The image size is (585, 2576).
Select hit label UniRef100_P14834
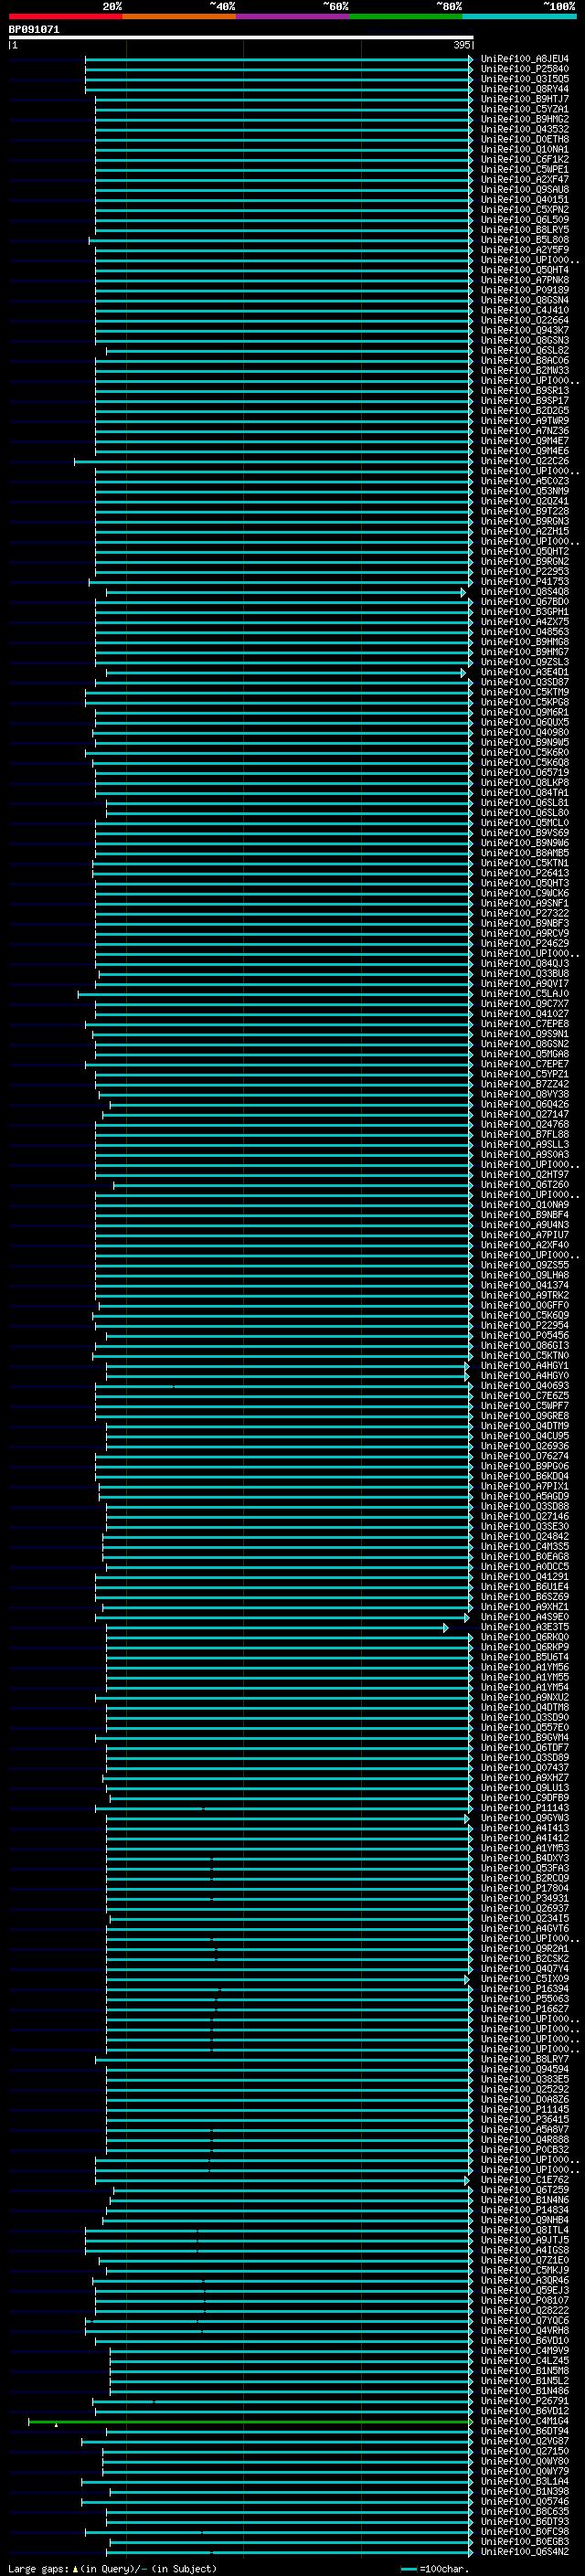525,2210
